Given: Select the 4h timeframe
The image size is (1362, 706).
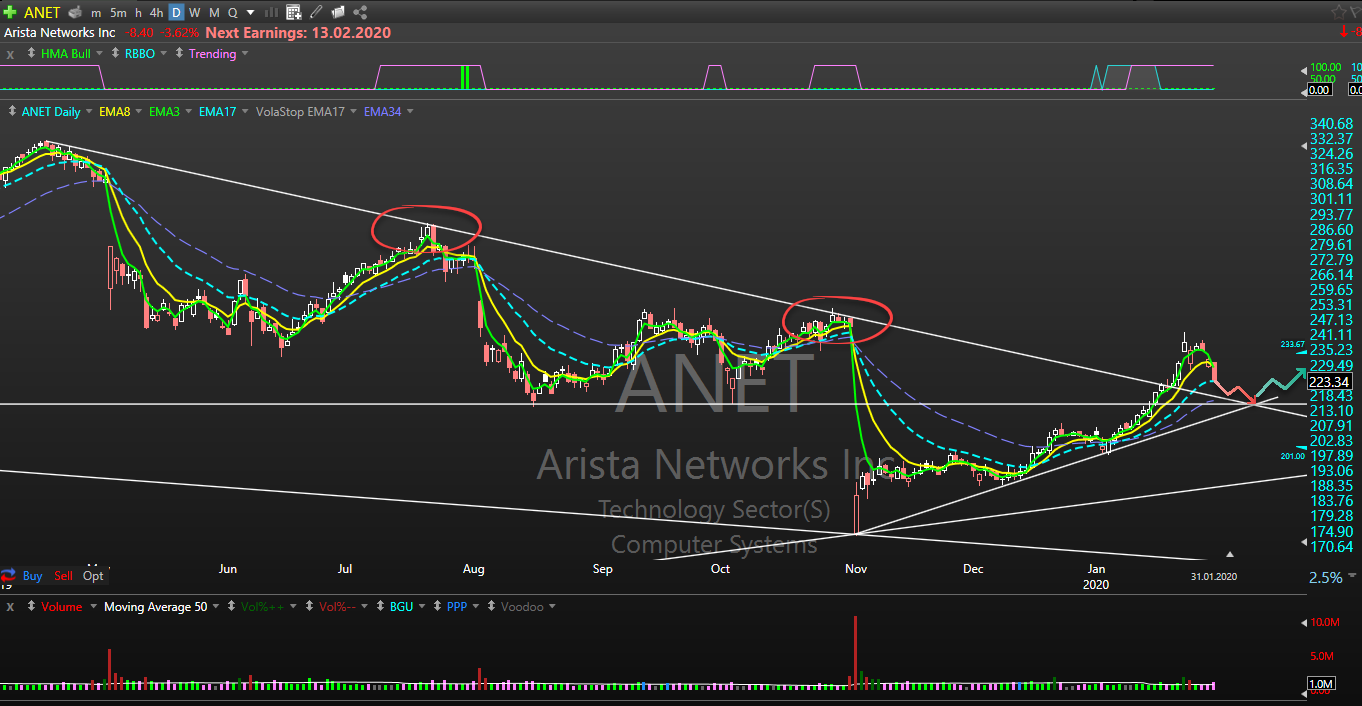Looking at the screenshot, I should pos(156,12).
